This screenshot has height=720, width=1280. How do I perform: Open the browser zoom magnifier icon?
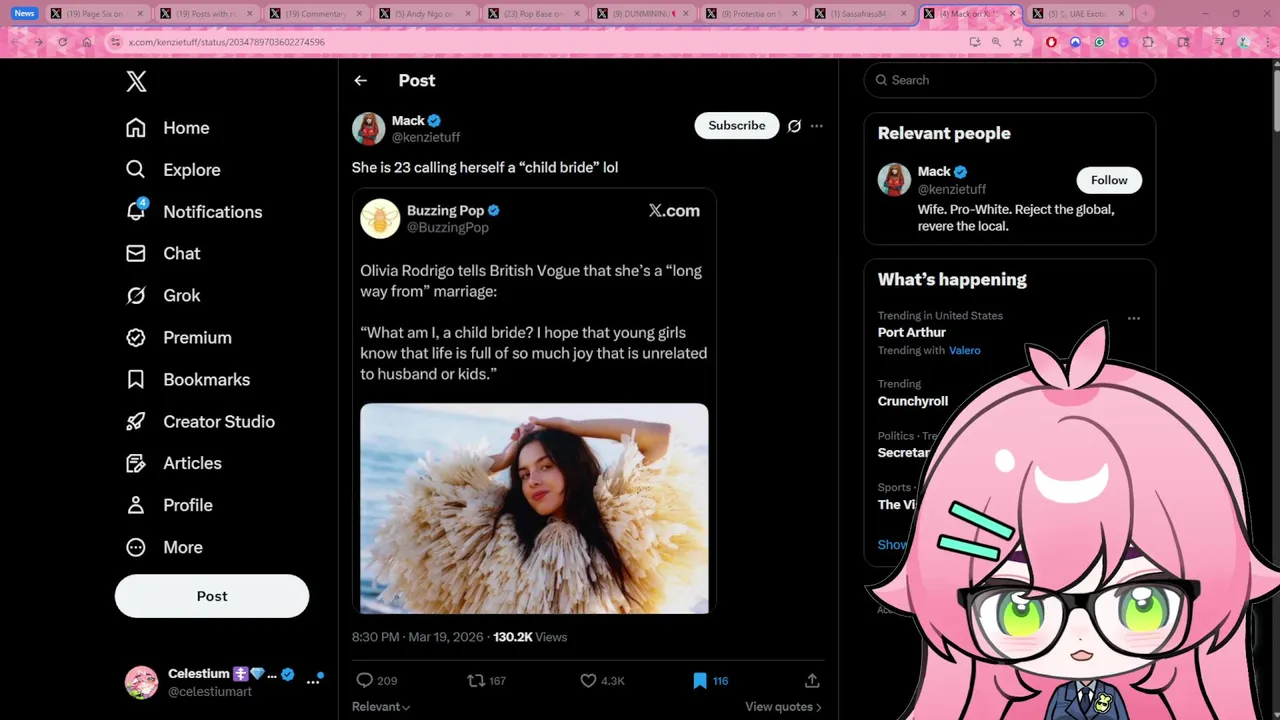click(996, 42)
